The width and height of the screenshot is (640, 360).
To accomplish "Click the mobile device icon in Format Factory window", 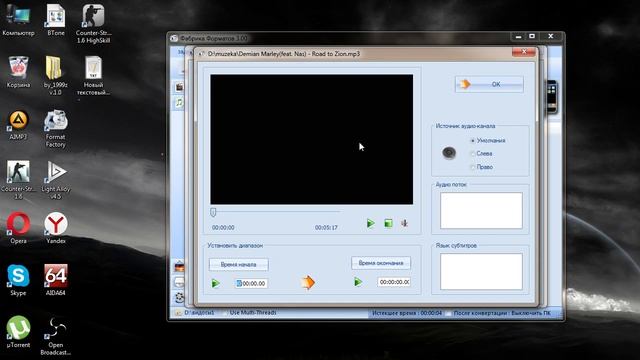I will (551, 97).
